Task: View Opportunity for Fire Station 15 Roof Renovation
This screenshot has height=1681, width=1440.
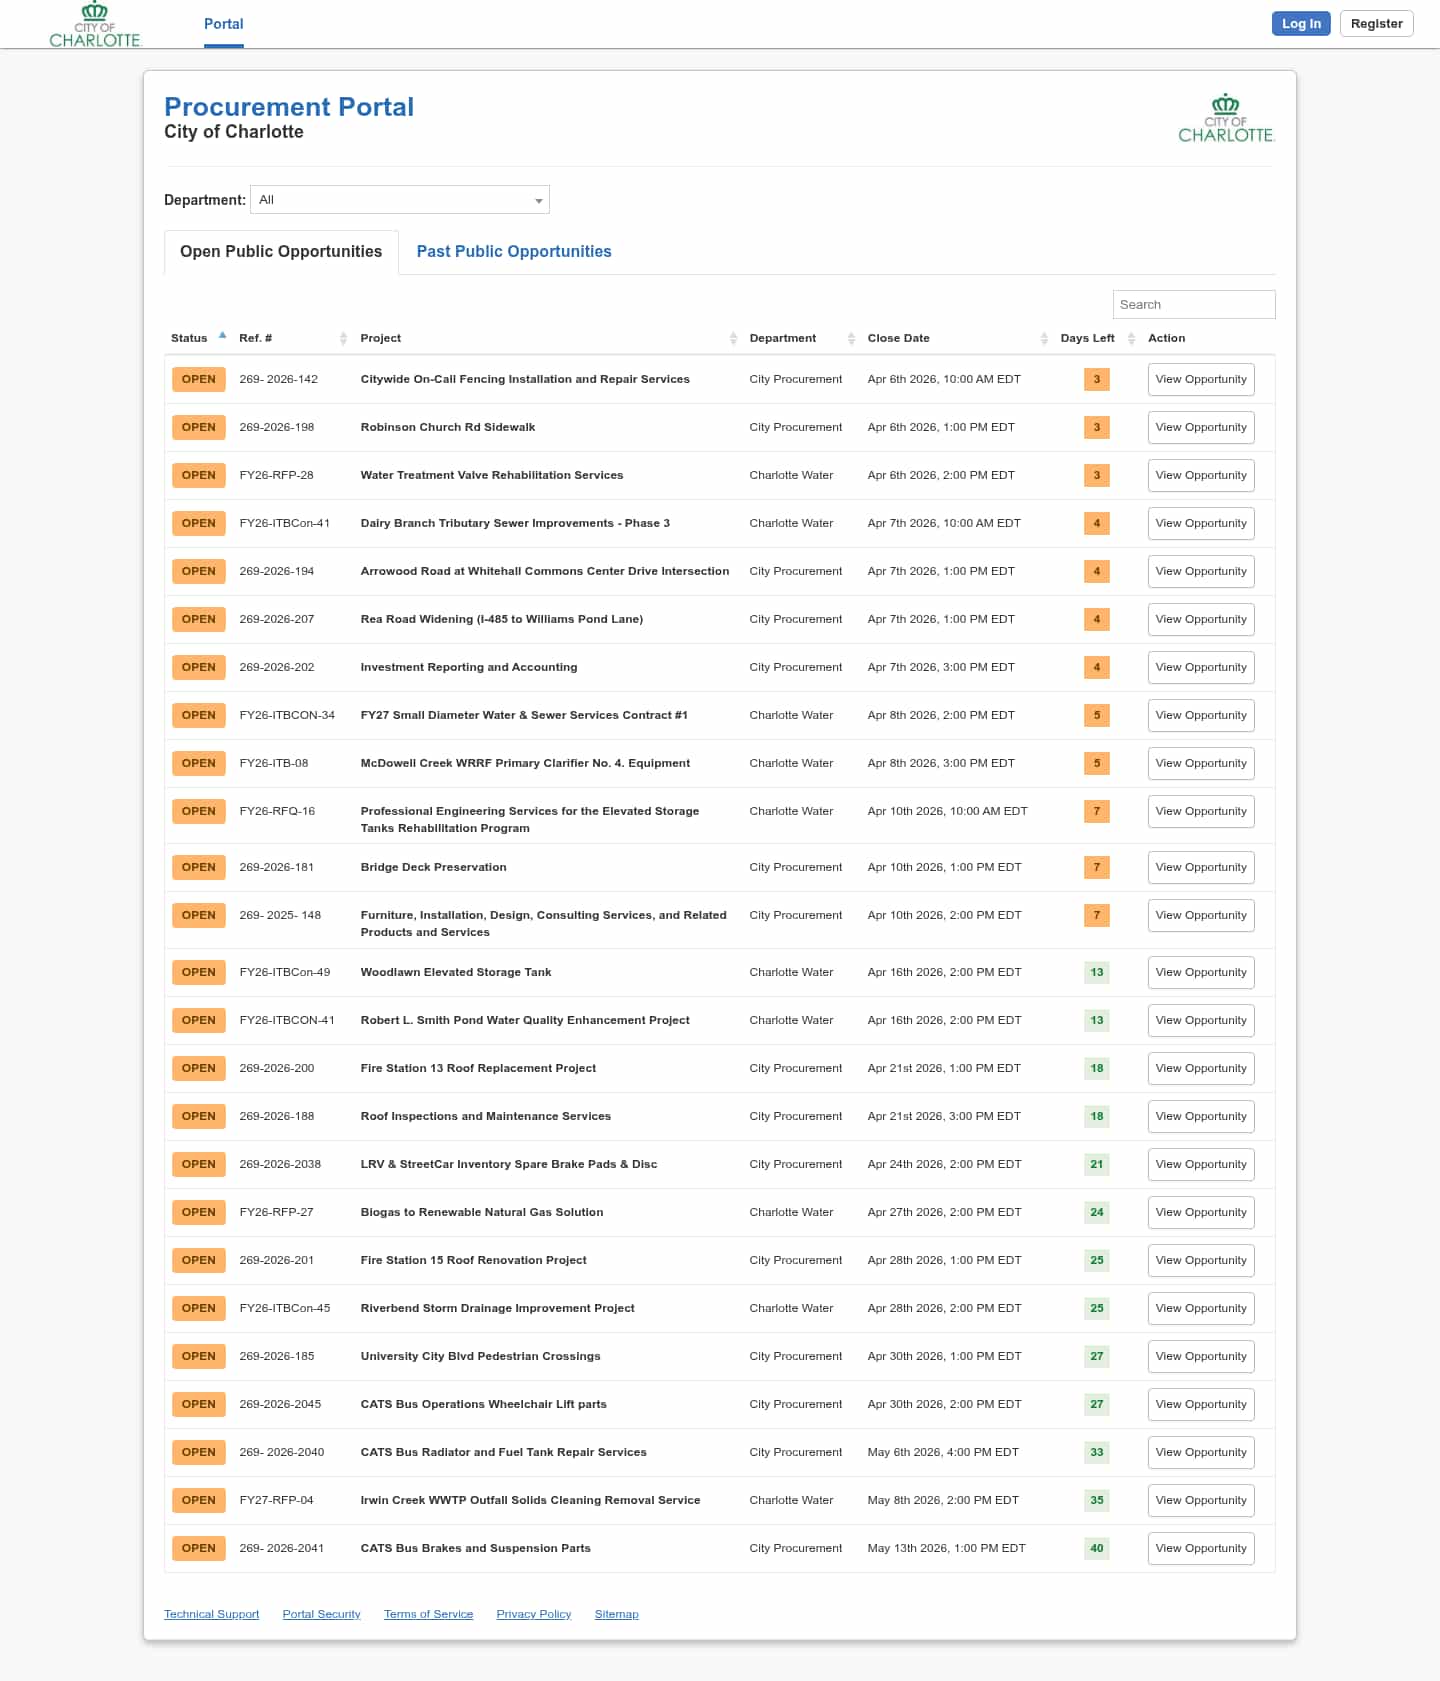Action: click(x=1201, y=1261)
